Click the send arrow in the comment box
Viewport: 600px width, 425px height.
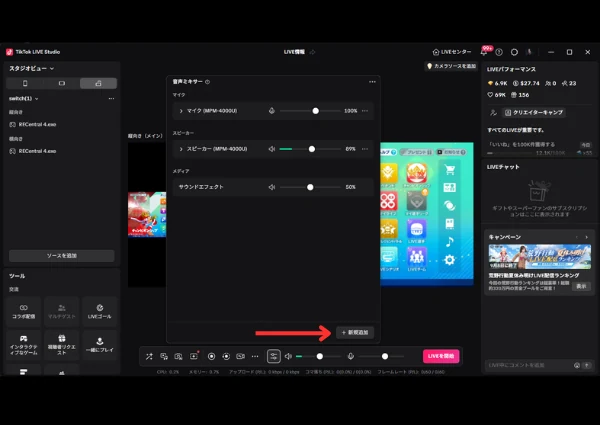pos(587,365)
